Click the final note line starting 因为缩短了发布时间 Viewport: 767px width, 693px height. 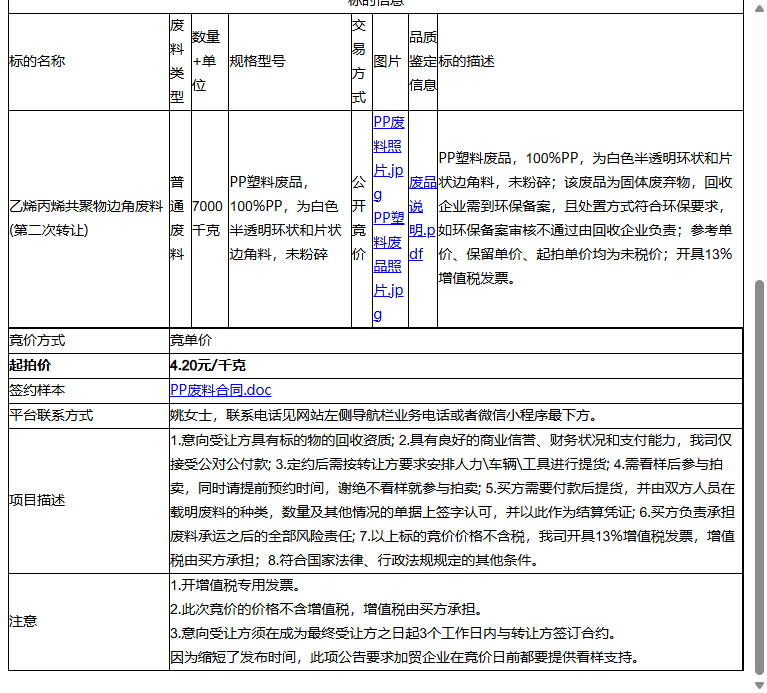(406, 658)
